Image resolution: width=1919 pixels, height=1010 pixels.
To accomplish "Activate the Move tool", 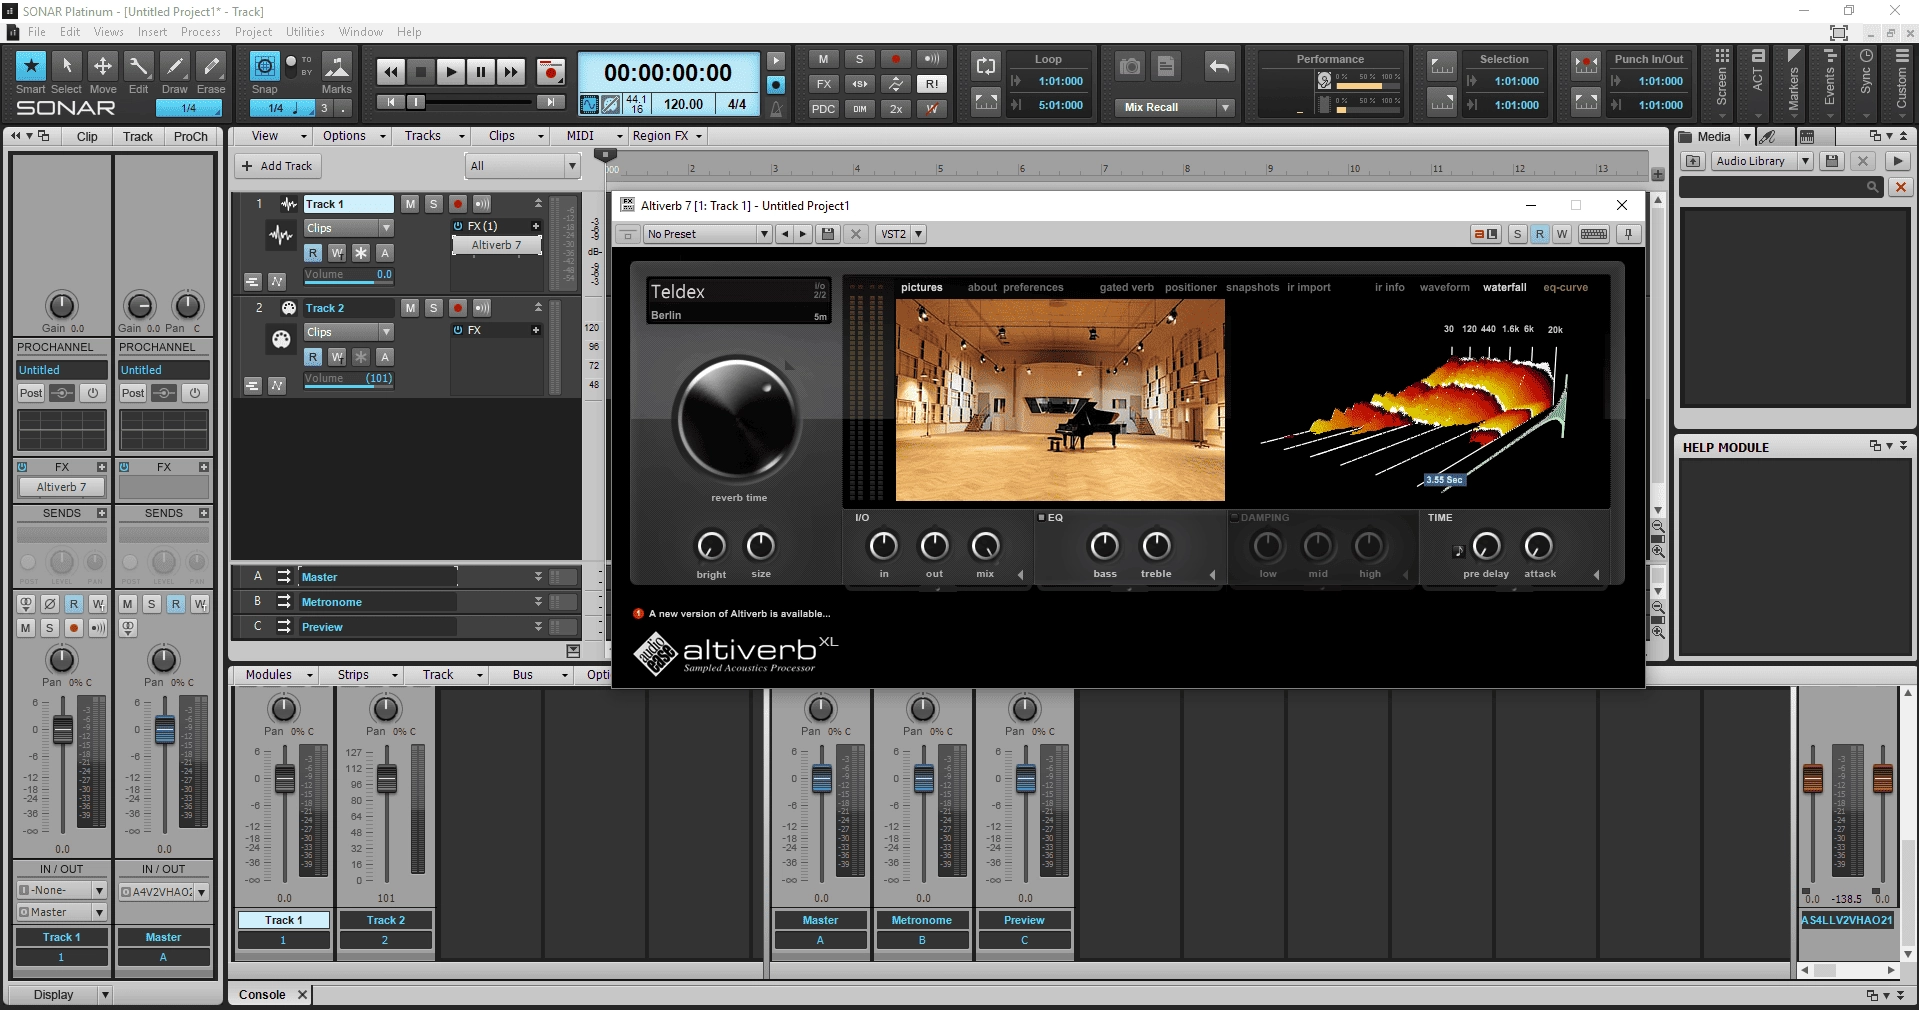I will 103,66.
